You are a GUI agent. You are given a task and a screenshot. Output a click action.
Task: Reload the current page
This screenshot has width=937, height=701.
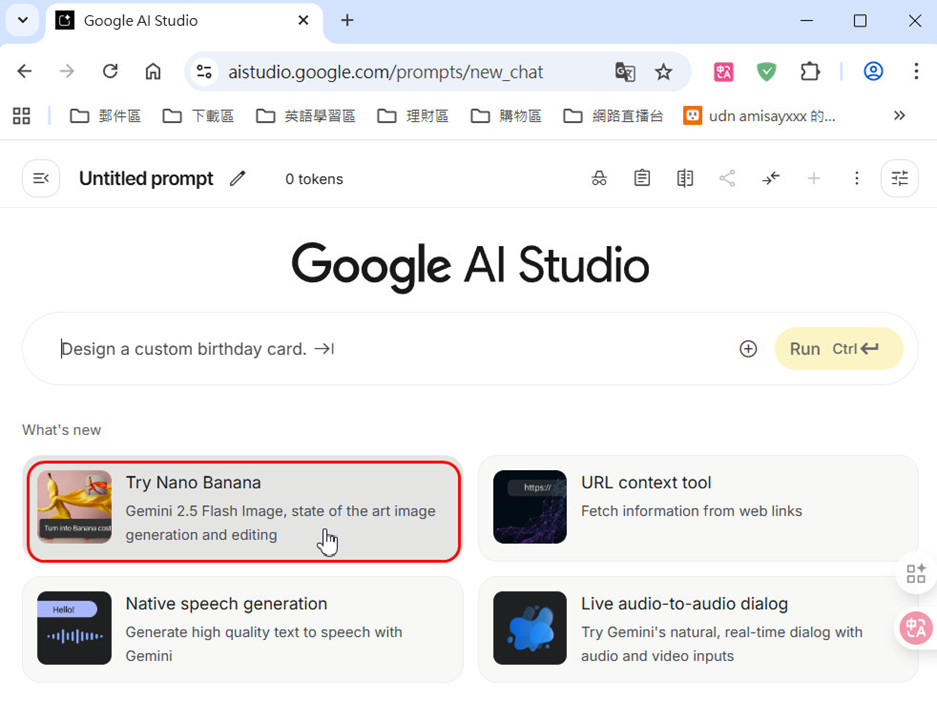[x=111, y=72]
